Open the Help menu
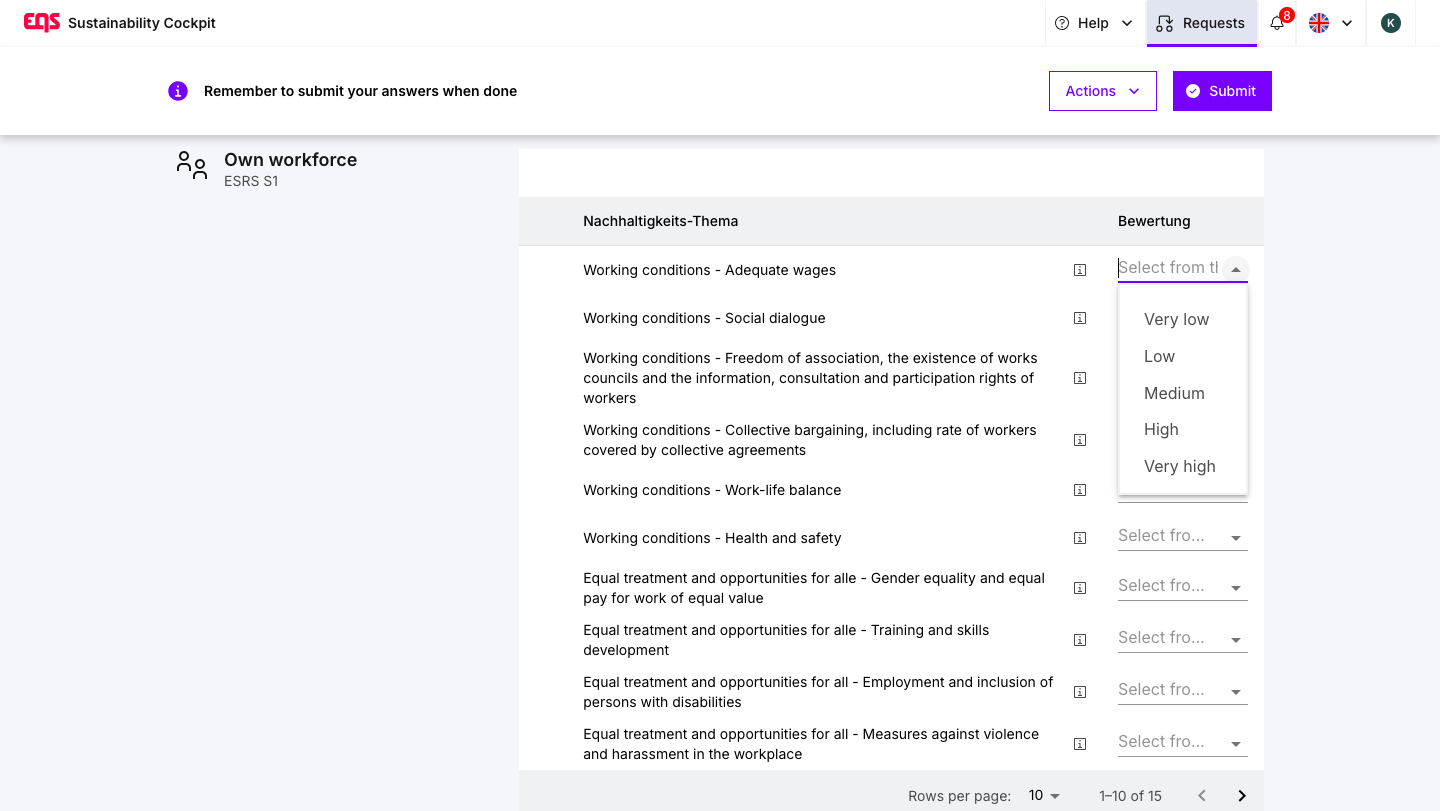This screenshot has height=811, width=1440. (1094, 23)
